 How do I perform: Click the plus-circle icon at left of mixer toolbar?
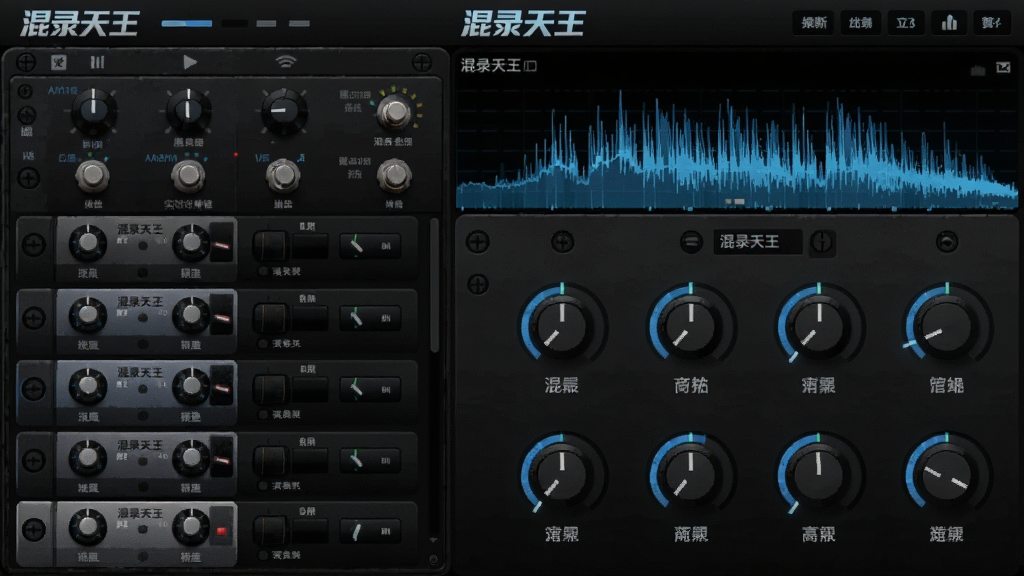point(26,63)
